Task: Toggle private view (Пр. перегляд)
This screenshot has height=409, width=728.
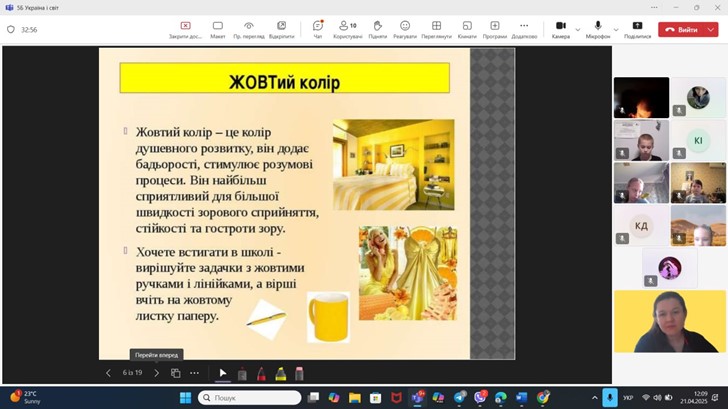Action: (249, 28)
